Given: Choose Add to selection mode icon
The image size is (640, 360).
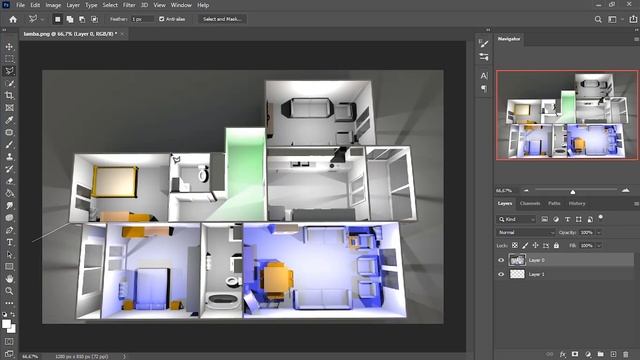Looking at the screenshot, I should click(x=70, y=19).
